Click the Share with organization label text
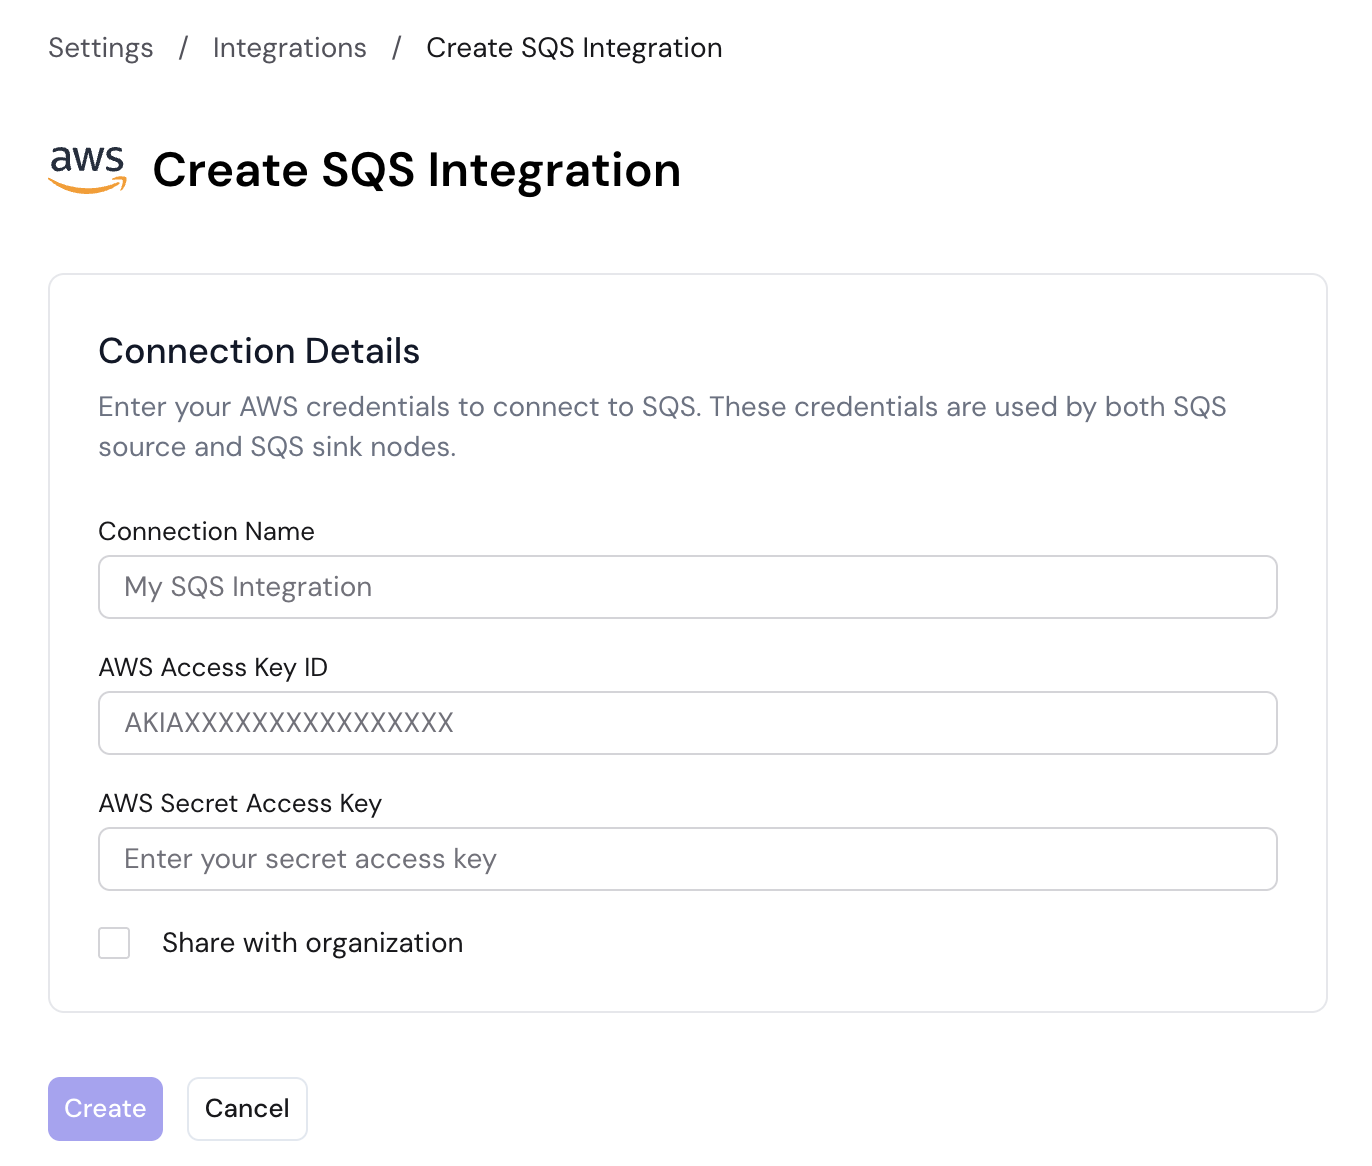Screen dimensions: 1372x1166 (313, 943)
